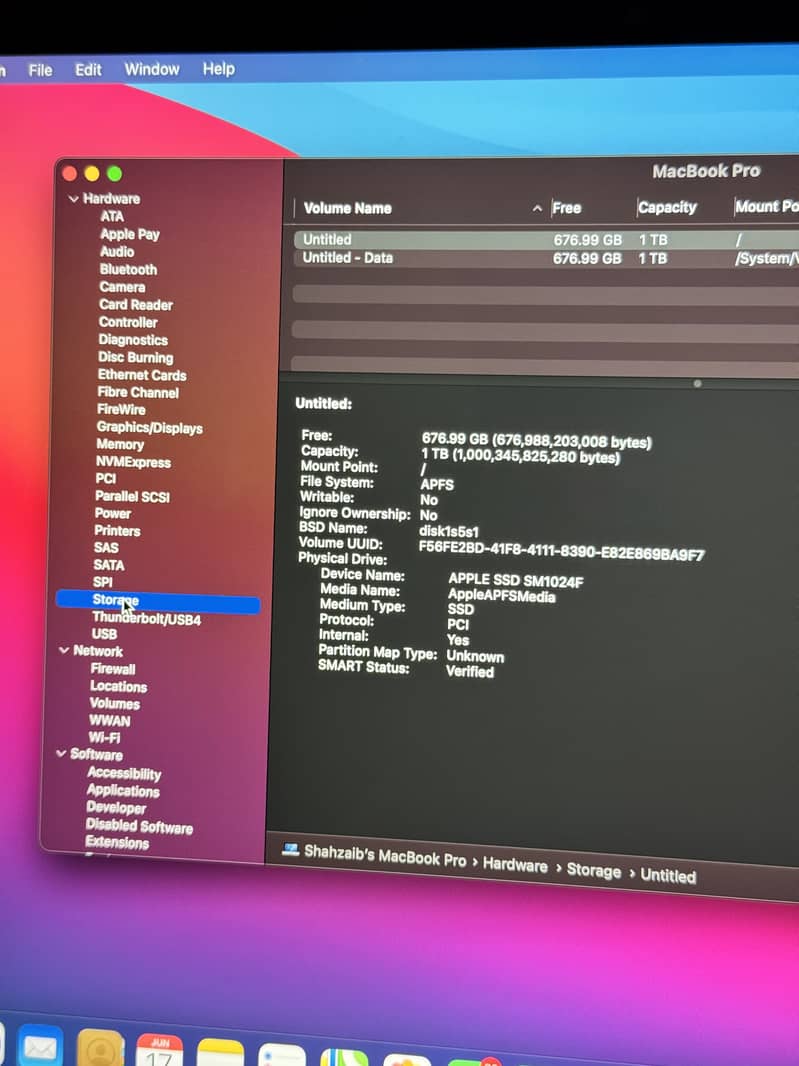
Task: Open the Edit menu
Action: click(88, 69)
